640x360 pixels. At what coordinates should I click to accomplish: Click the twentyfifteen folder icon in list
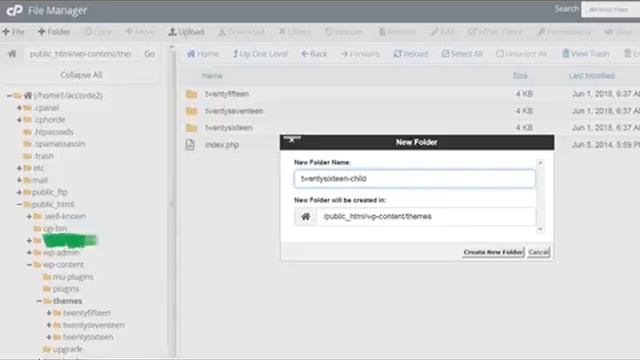point(191,94)
